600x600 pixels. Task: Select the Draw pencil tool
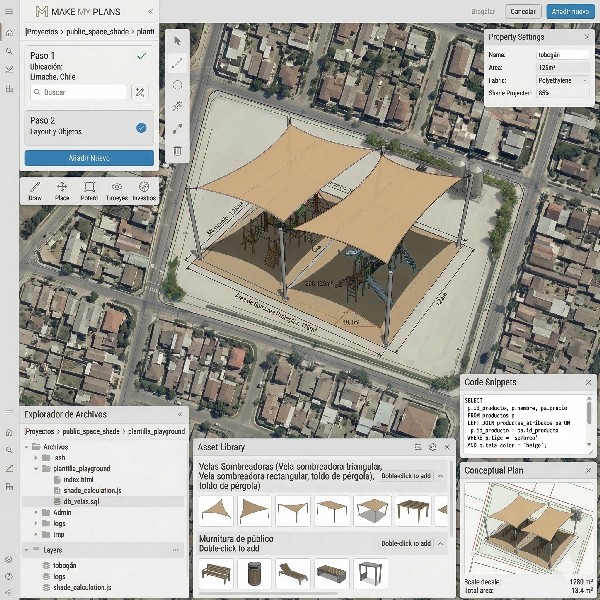pos(35,191)
